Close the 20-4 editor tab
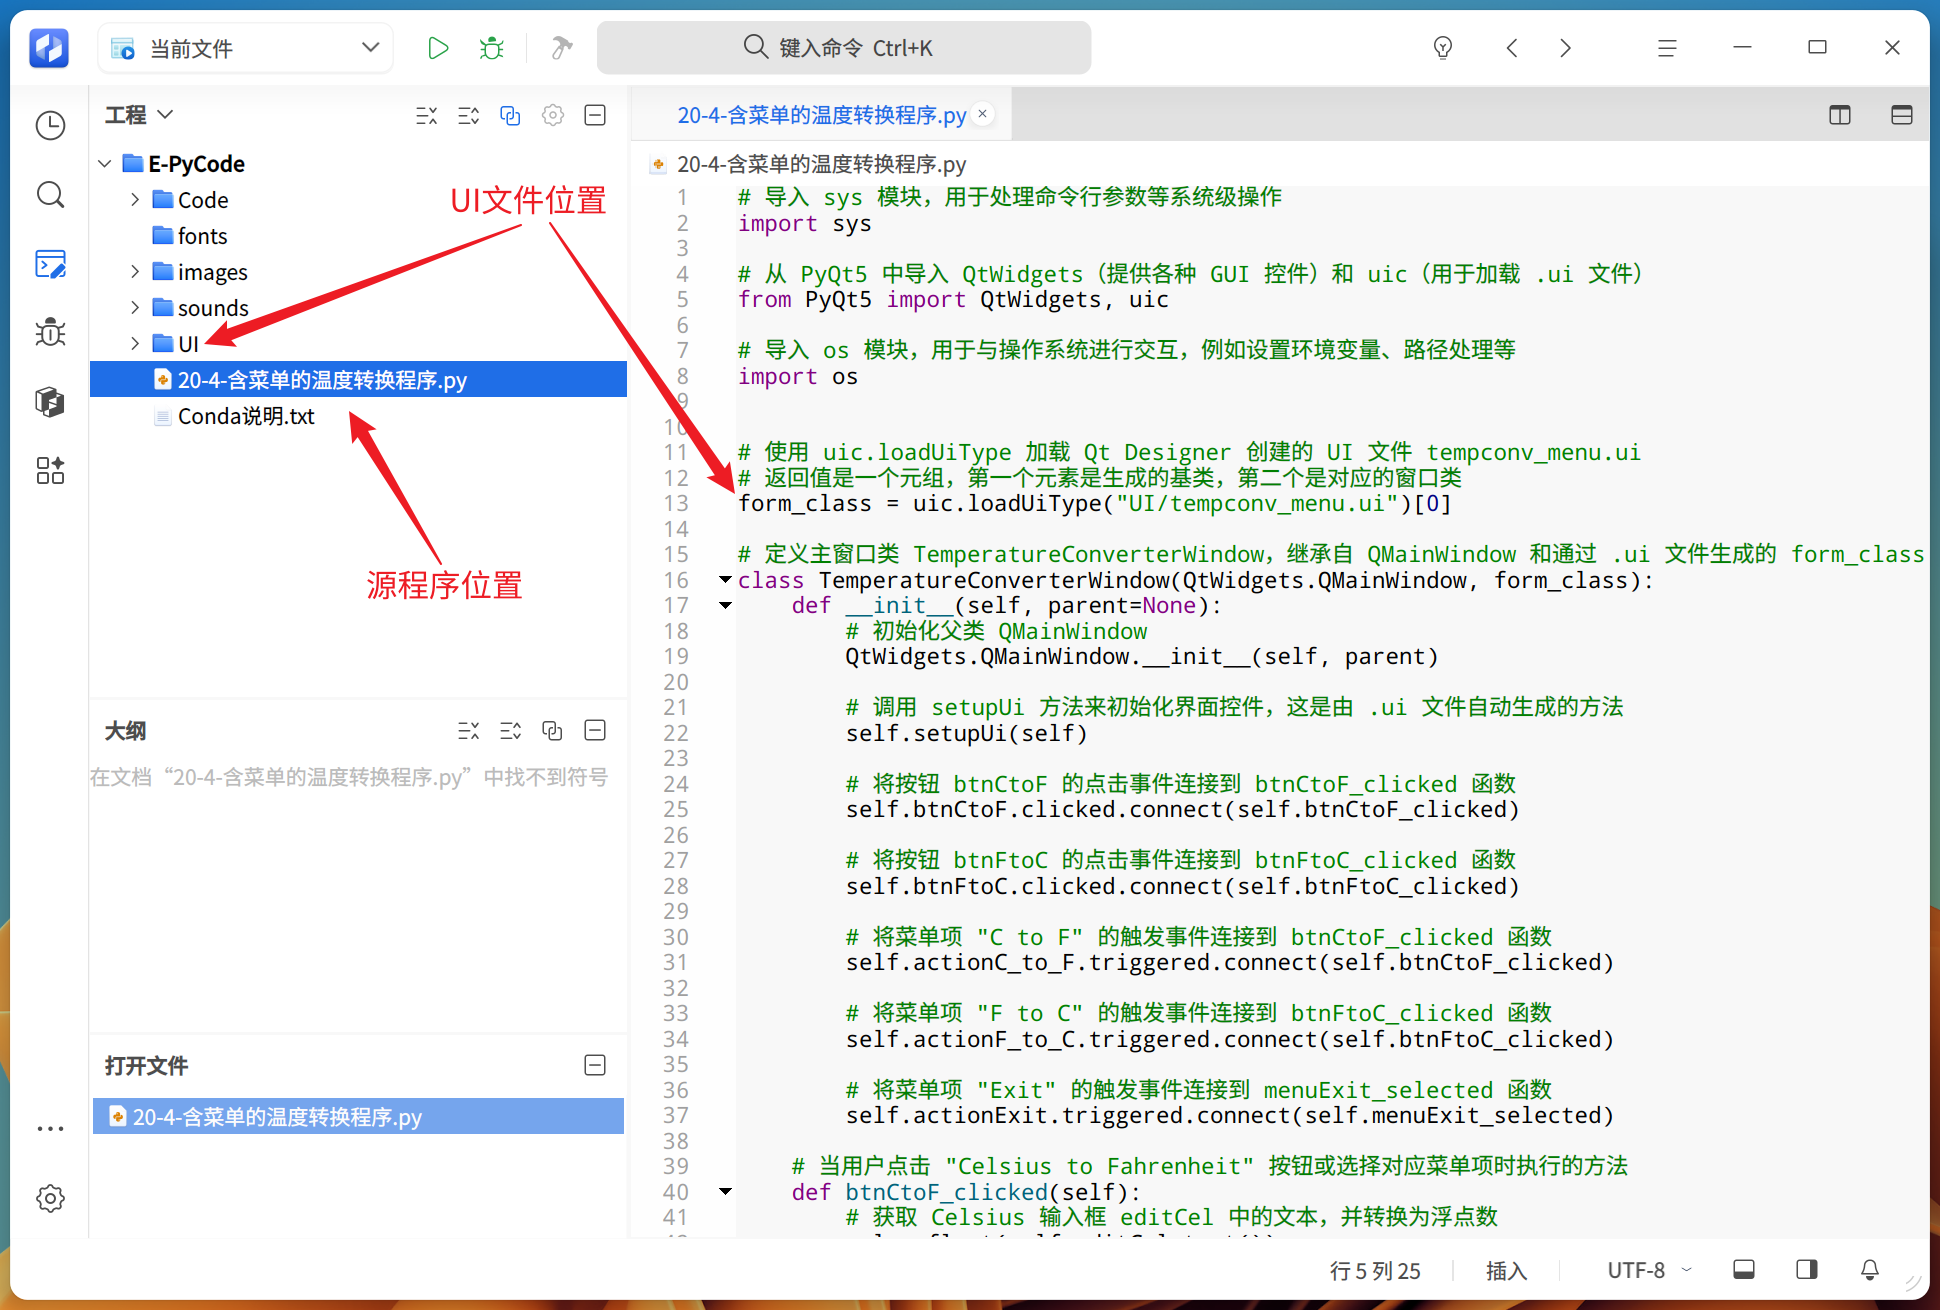This screenshot has height=1310, width=1940. (x=983, y=114)
